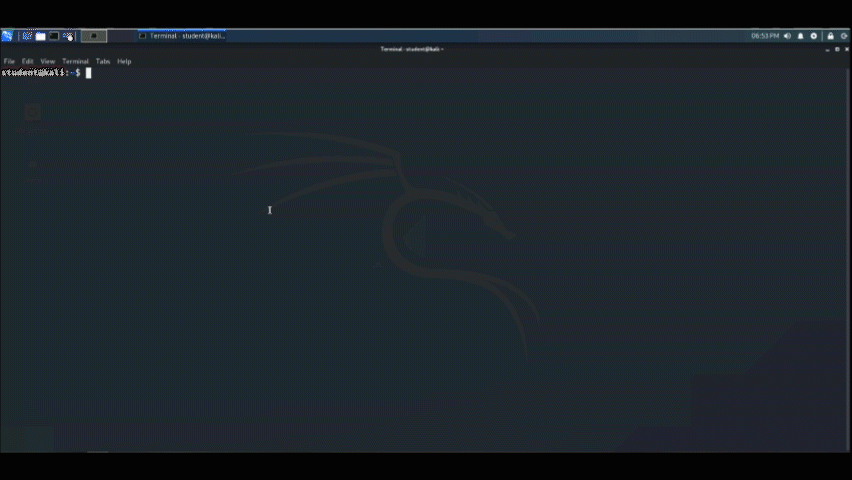The height and width of the screenshot is (480, 852).
Task: Open the Help menu
Action: [124, 61]
